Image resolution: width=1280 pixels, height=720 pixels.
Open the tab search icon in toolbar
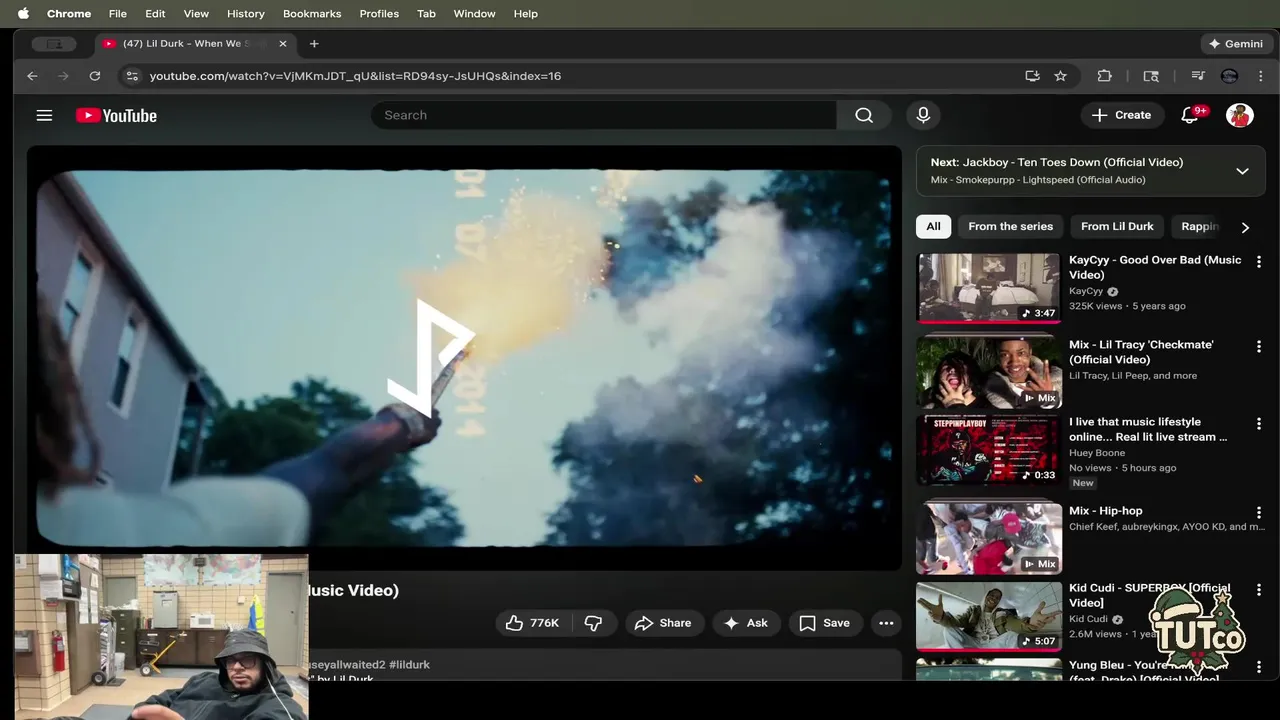[x=1151, y=76]
